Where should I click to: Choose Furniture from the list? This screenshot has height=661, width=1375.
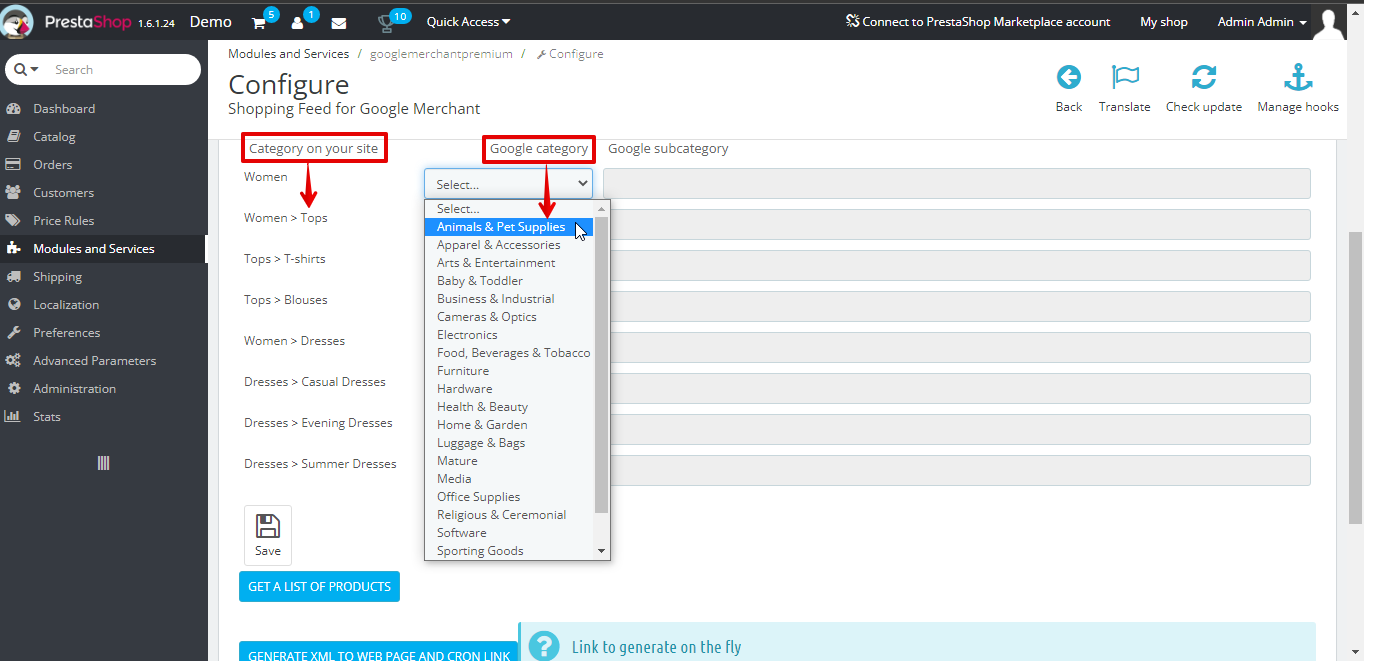pyautogui.click(x=509, y=371)
